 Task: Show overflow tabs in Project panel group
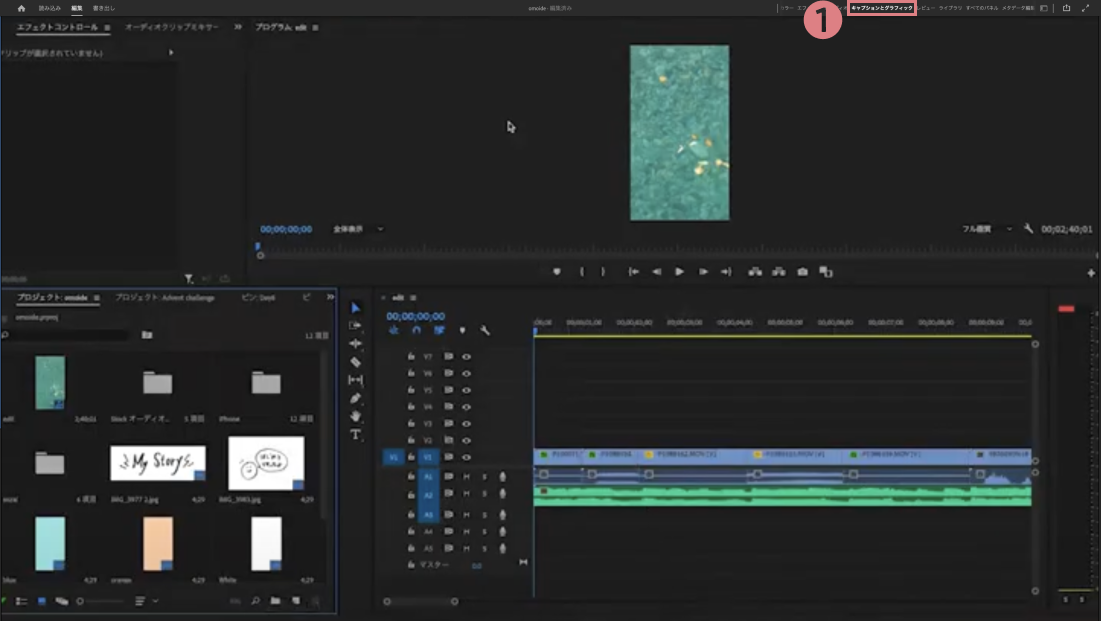coord(330,297)
